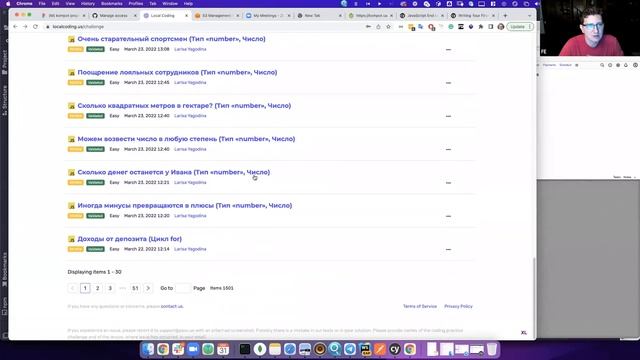Jump to last pagination page 51
640x360 pixels.
coord(135,288)
